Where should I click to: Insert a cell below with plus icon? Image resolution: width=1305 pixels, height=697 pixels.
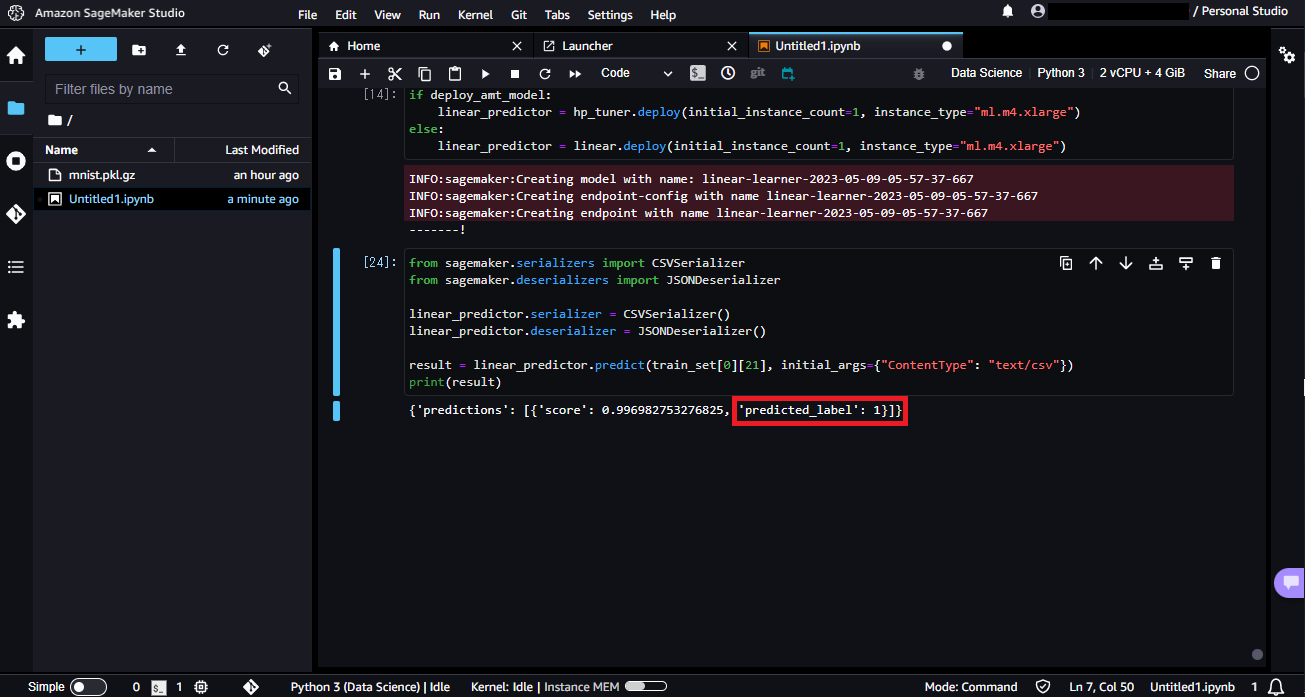tap(365, 74)
